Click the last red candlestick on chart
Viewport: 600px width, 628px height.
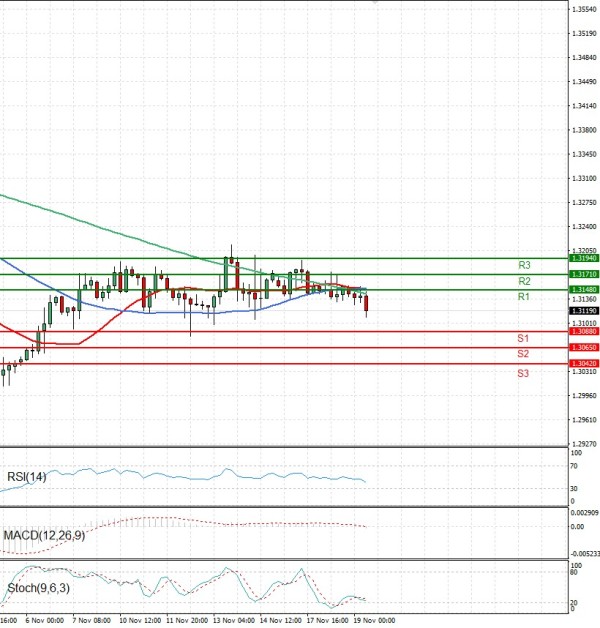[x=367, y=303]
